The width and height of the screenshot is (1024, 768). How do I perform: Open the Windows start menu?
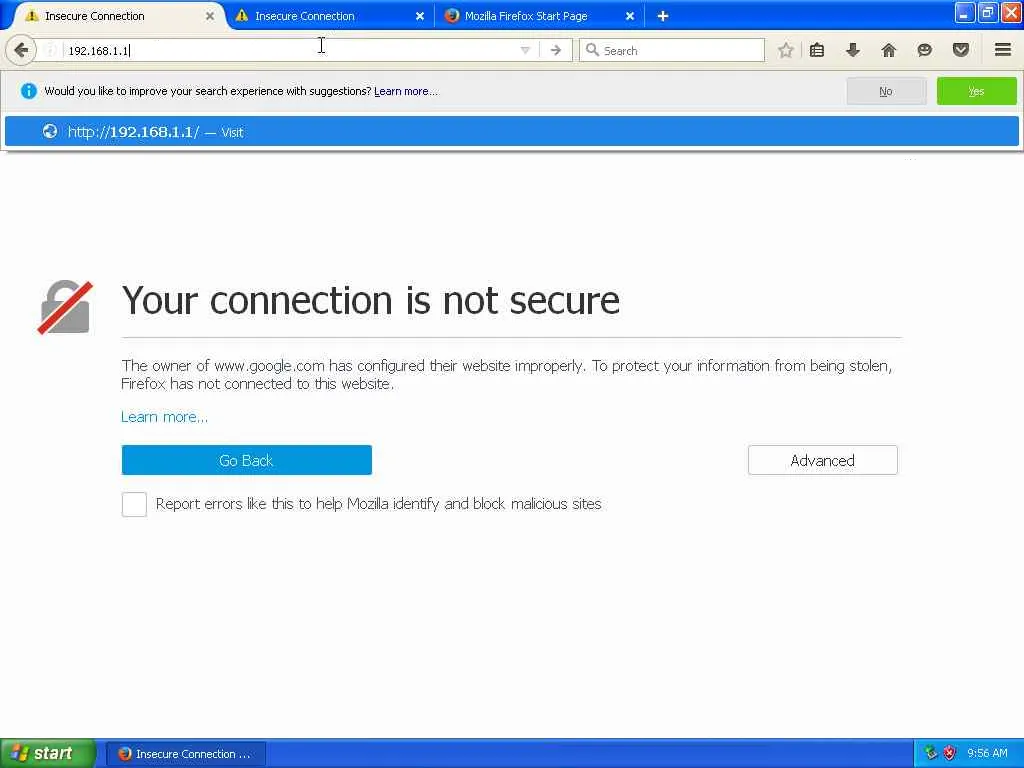tap(47, 754)
